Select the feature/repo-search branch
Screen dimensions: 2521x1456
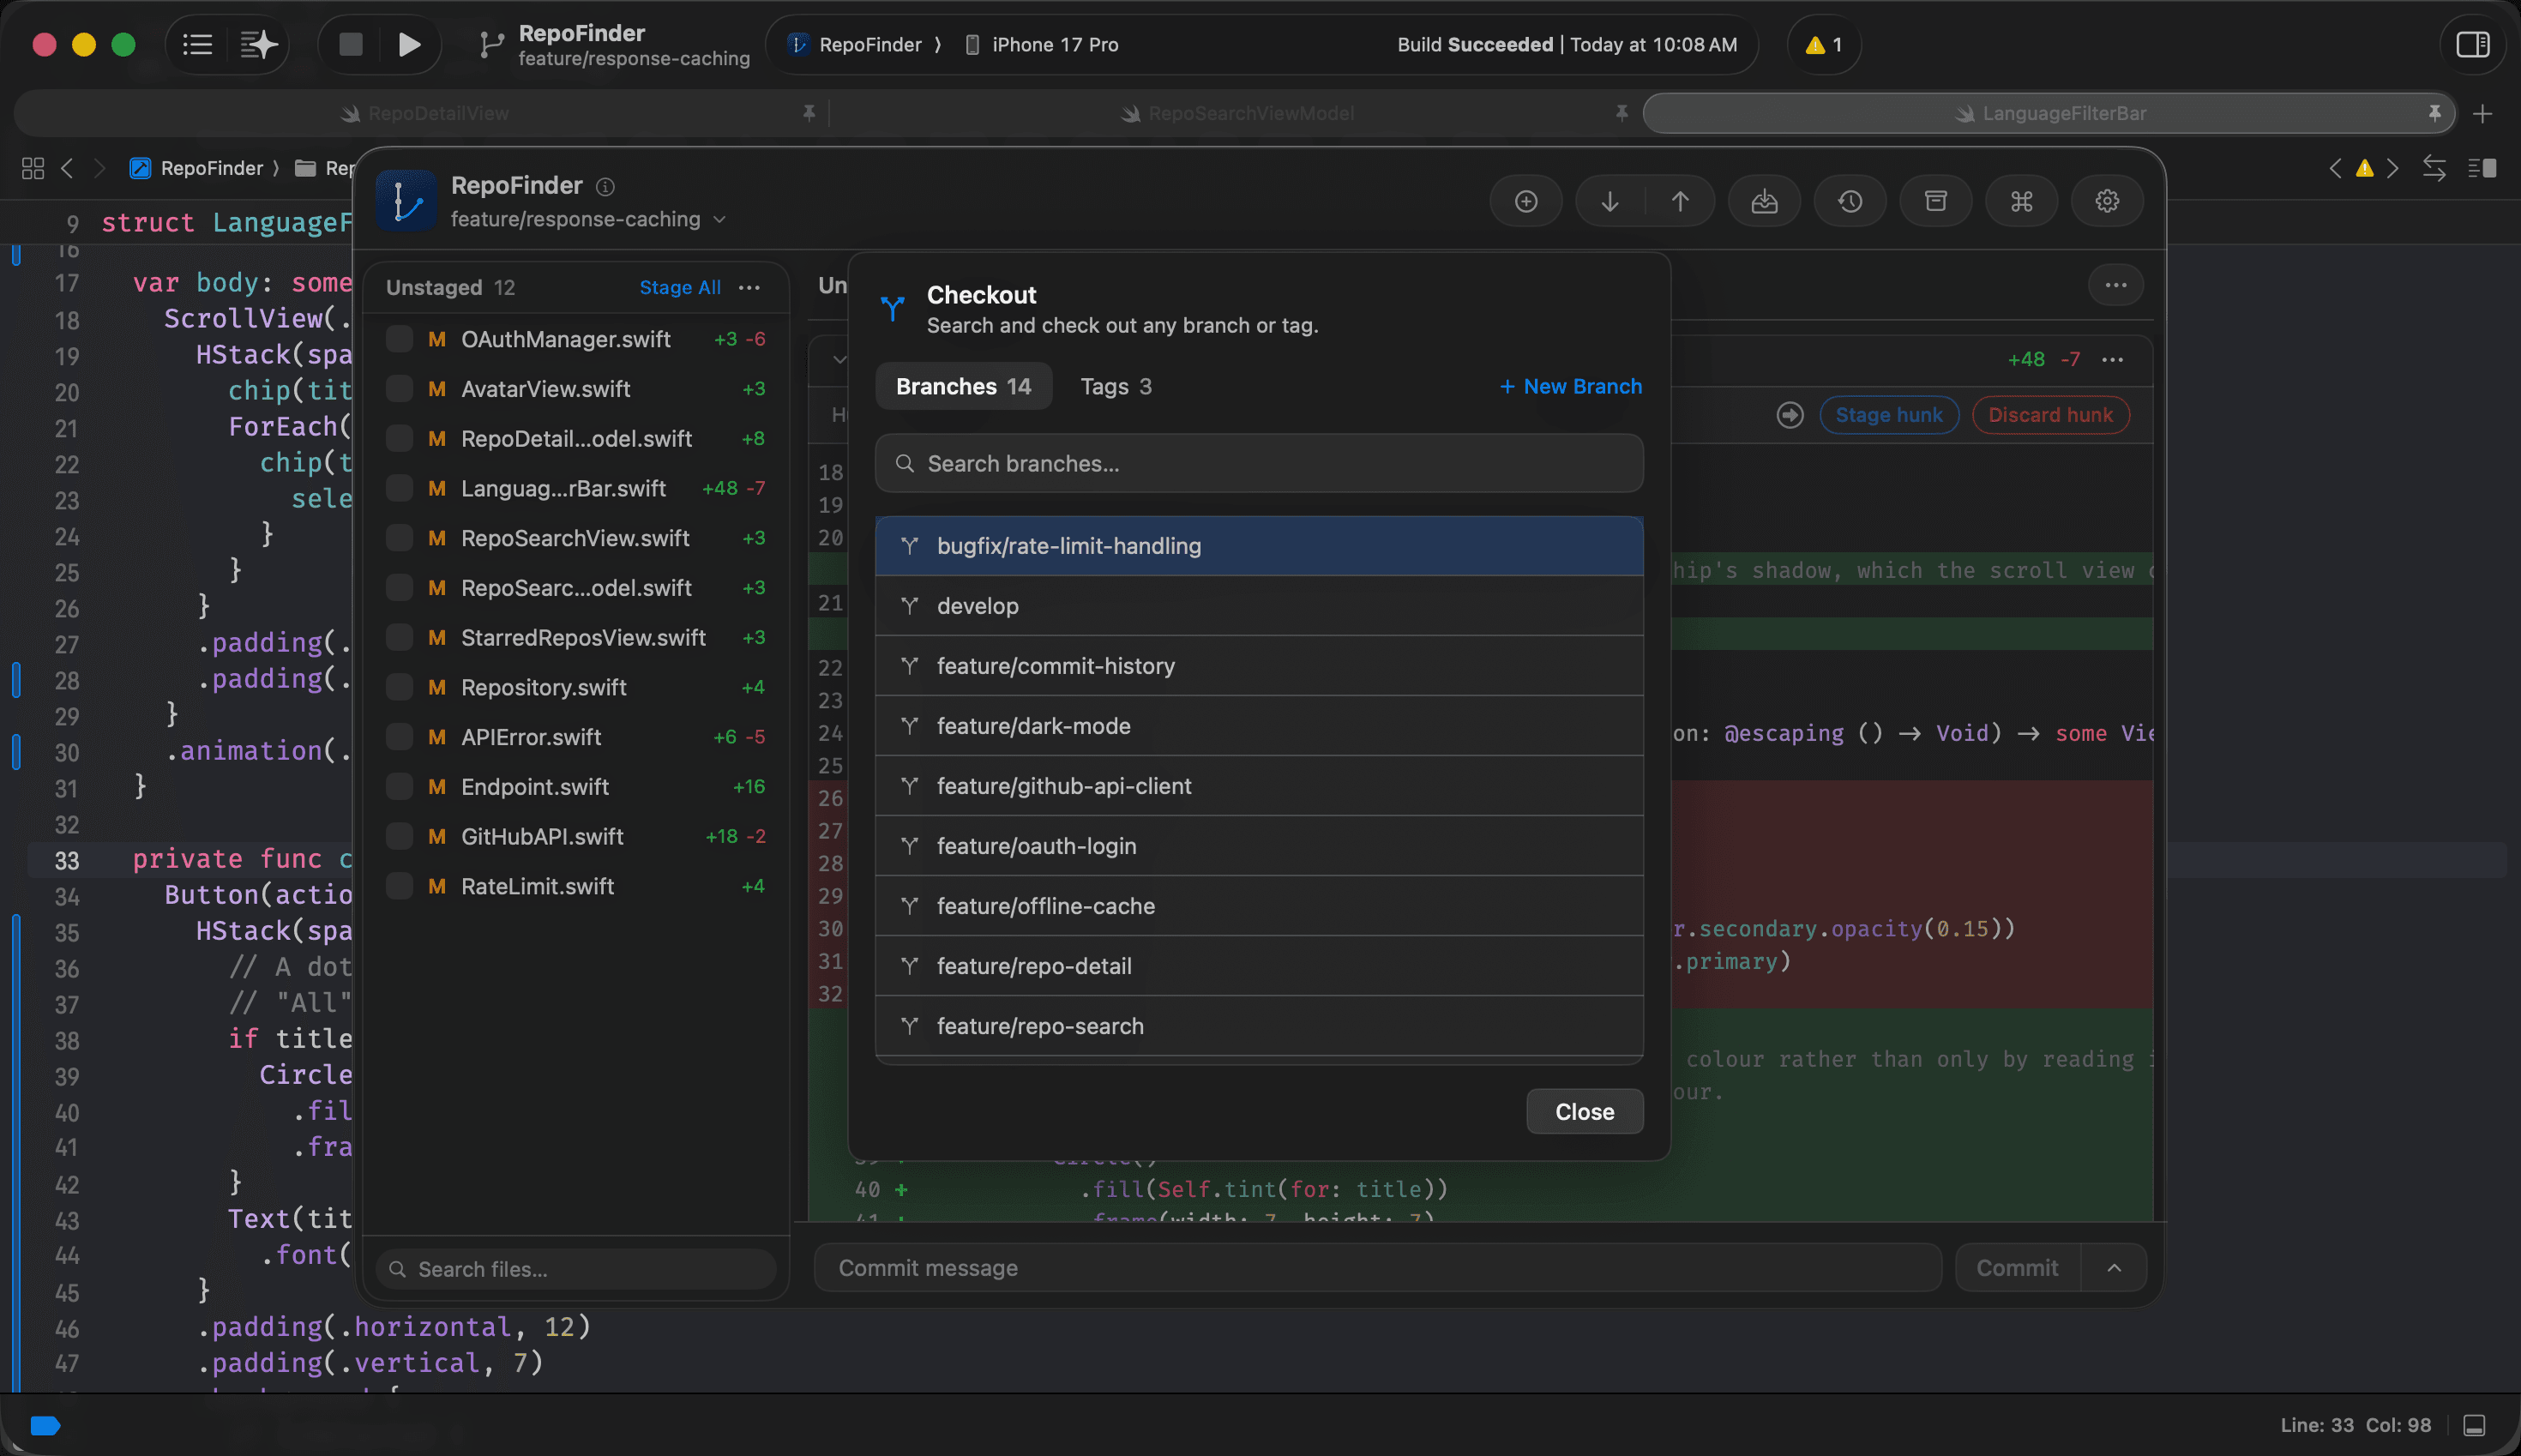point(1259,1026)
